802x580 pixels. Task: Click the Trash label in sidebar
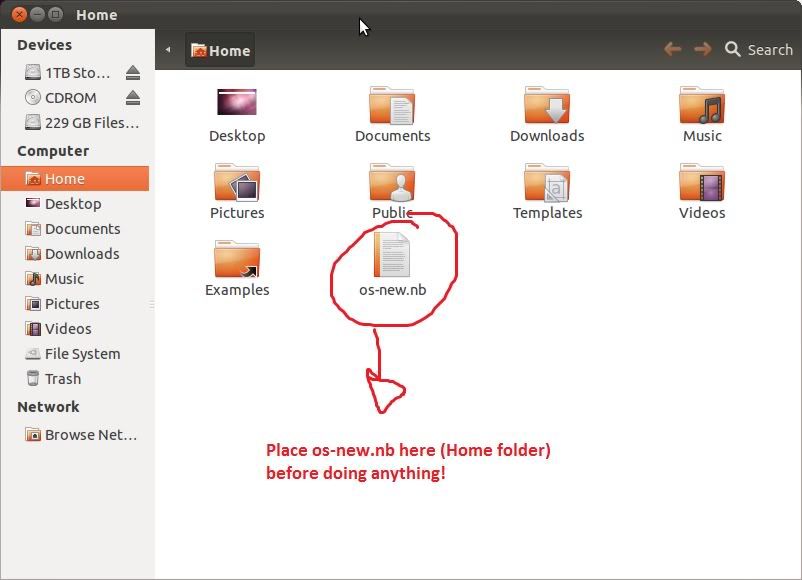tap(63, 378)
